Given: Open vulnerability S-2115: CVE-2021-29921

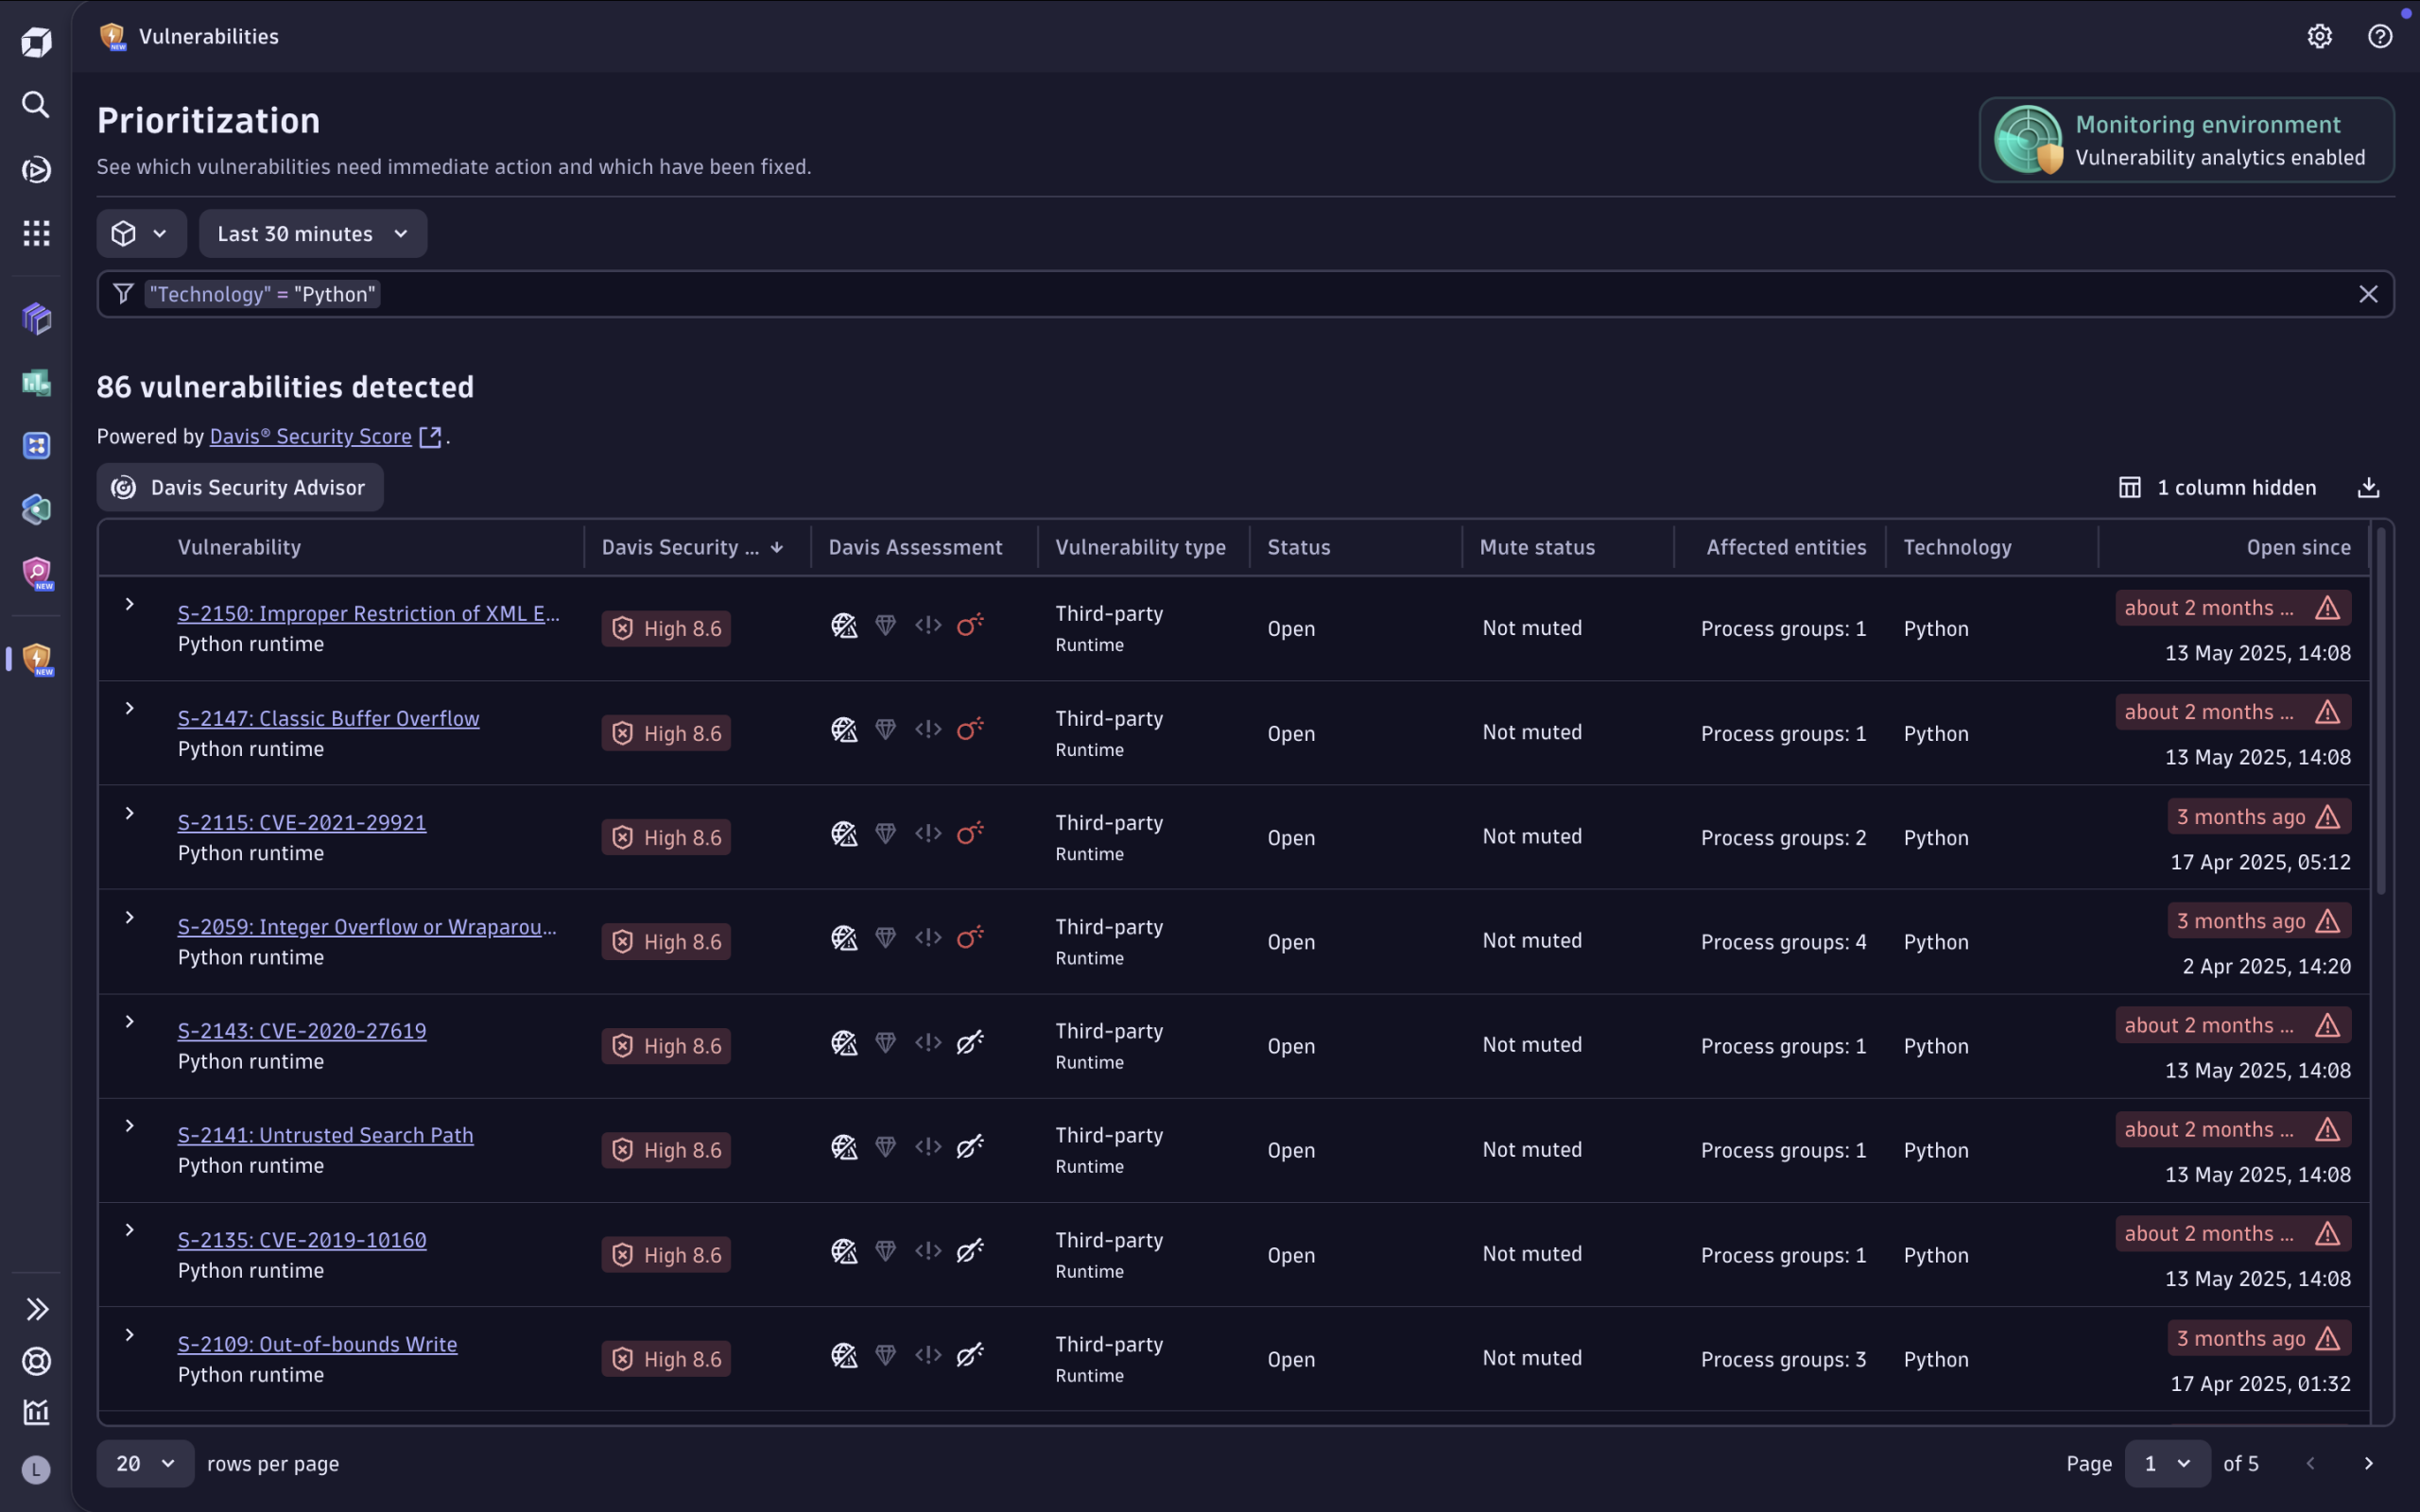Looking at the screenshot, I should [301, 821].
